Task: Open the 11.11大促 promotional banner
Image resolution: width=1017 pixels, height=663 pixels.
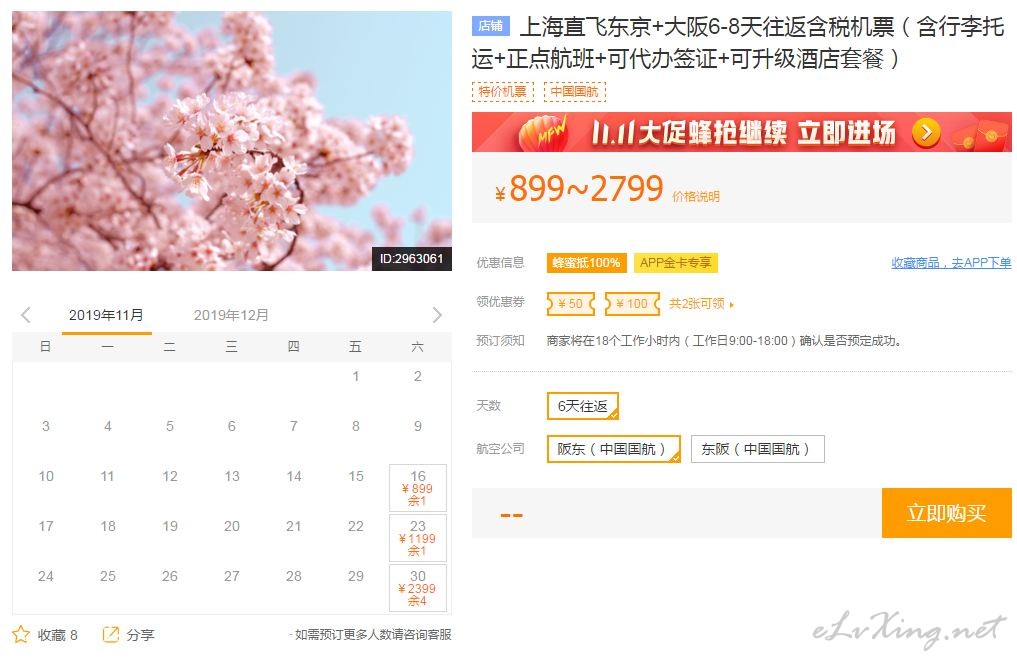Action: [x=741, y=132]
